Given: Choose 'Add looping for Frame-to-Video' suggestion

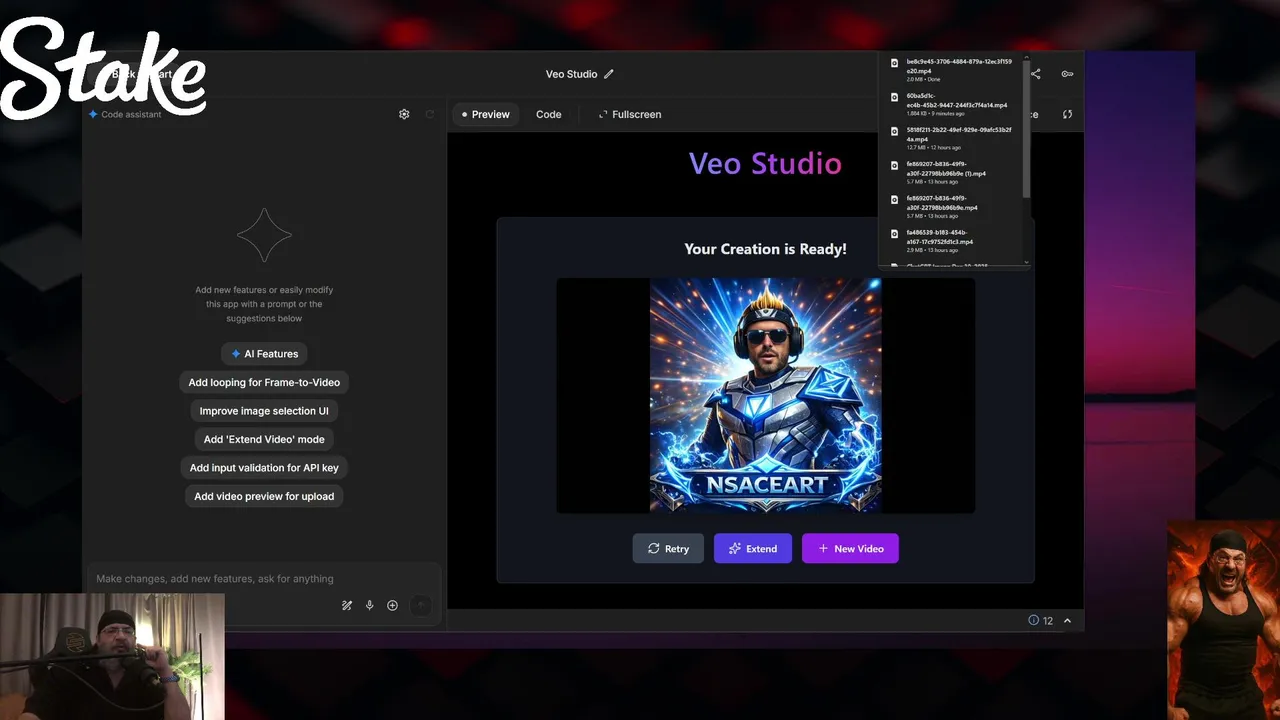Looking at the screenshot, I should coord(264,382).
